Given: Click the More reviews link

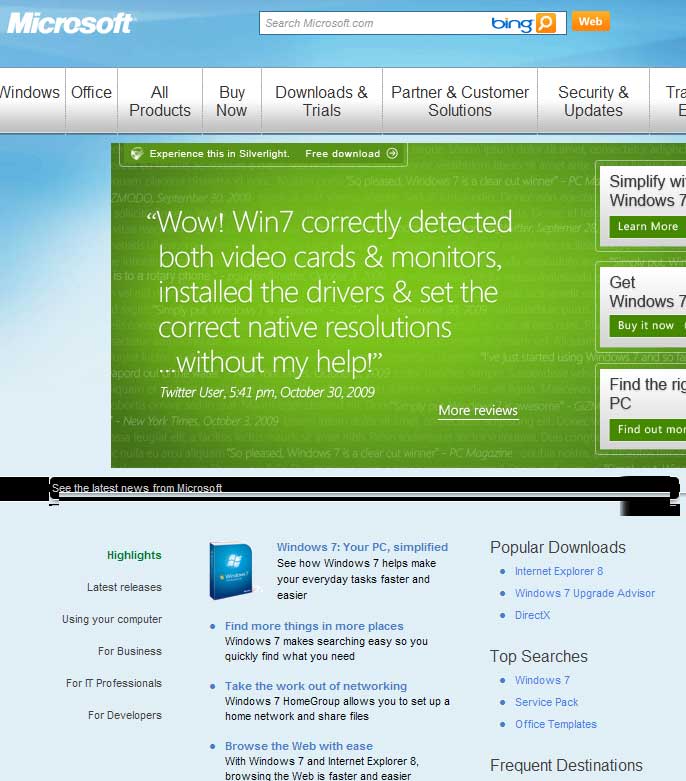Looking at the screenshot, I should [x=478, y=411].
